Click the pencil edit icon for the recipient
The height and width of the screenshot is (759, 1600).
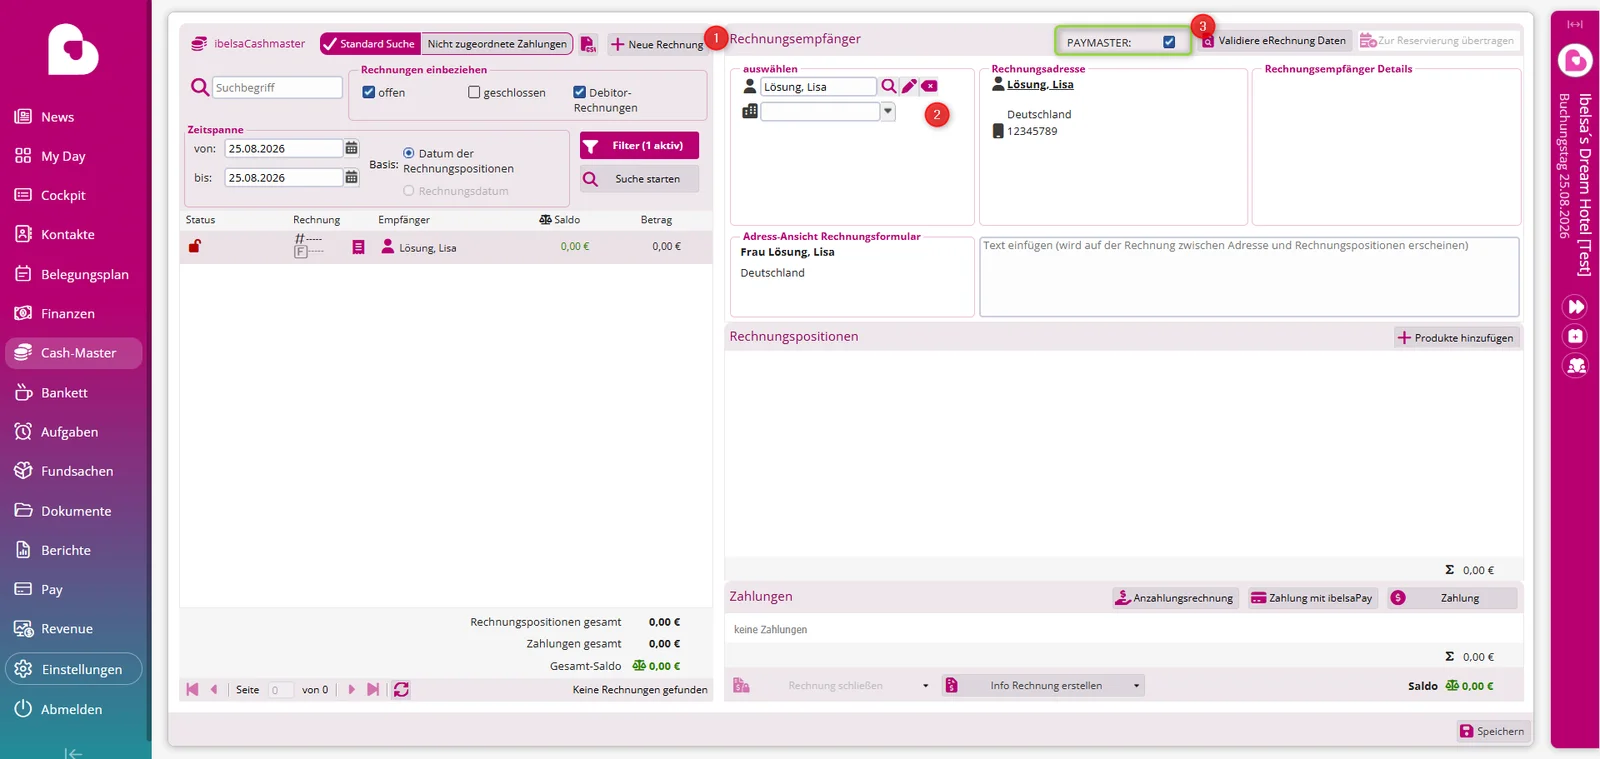[x=909, y=86]
